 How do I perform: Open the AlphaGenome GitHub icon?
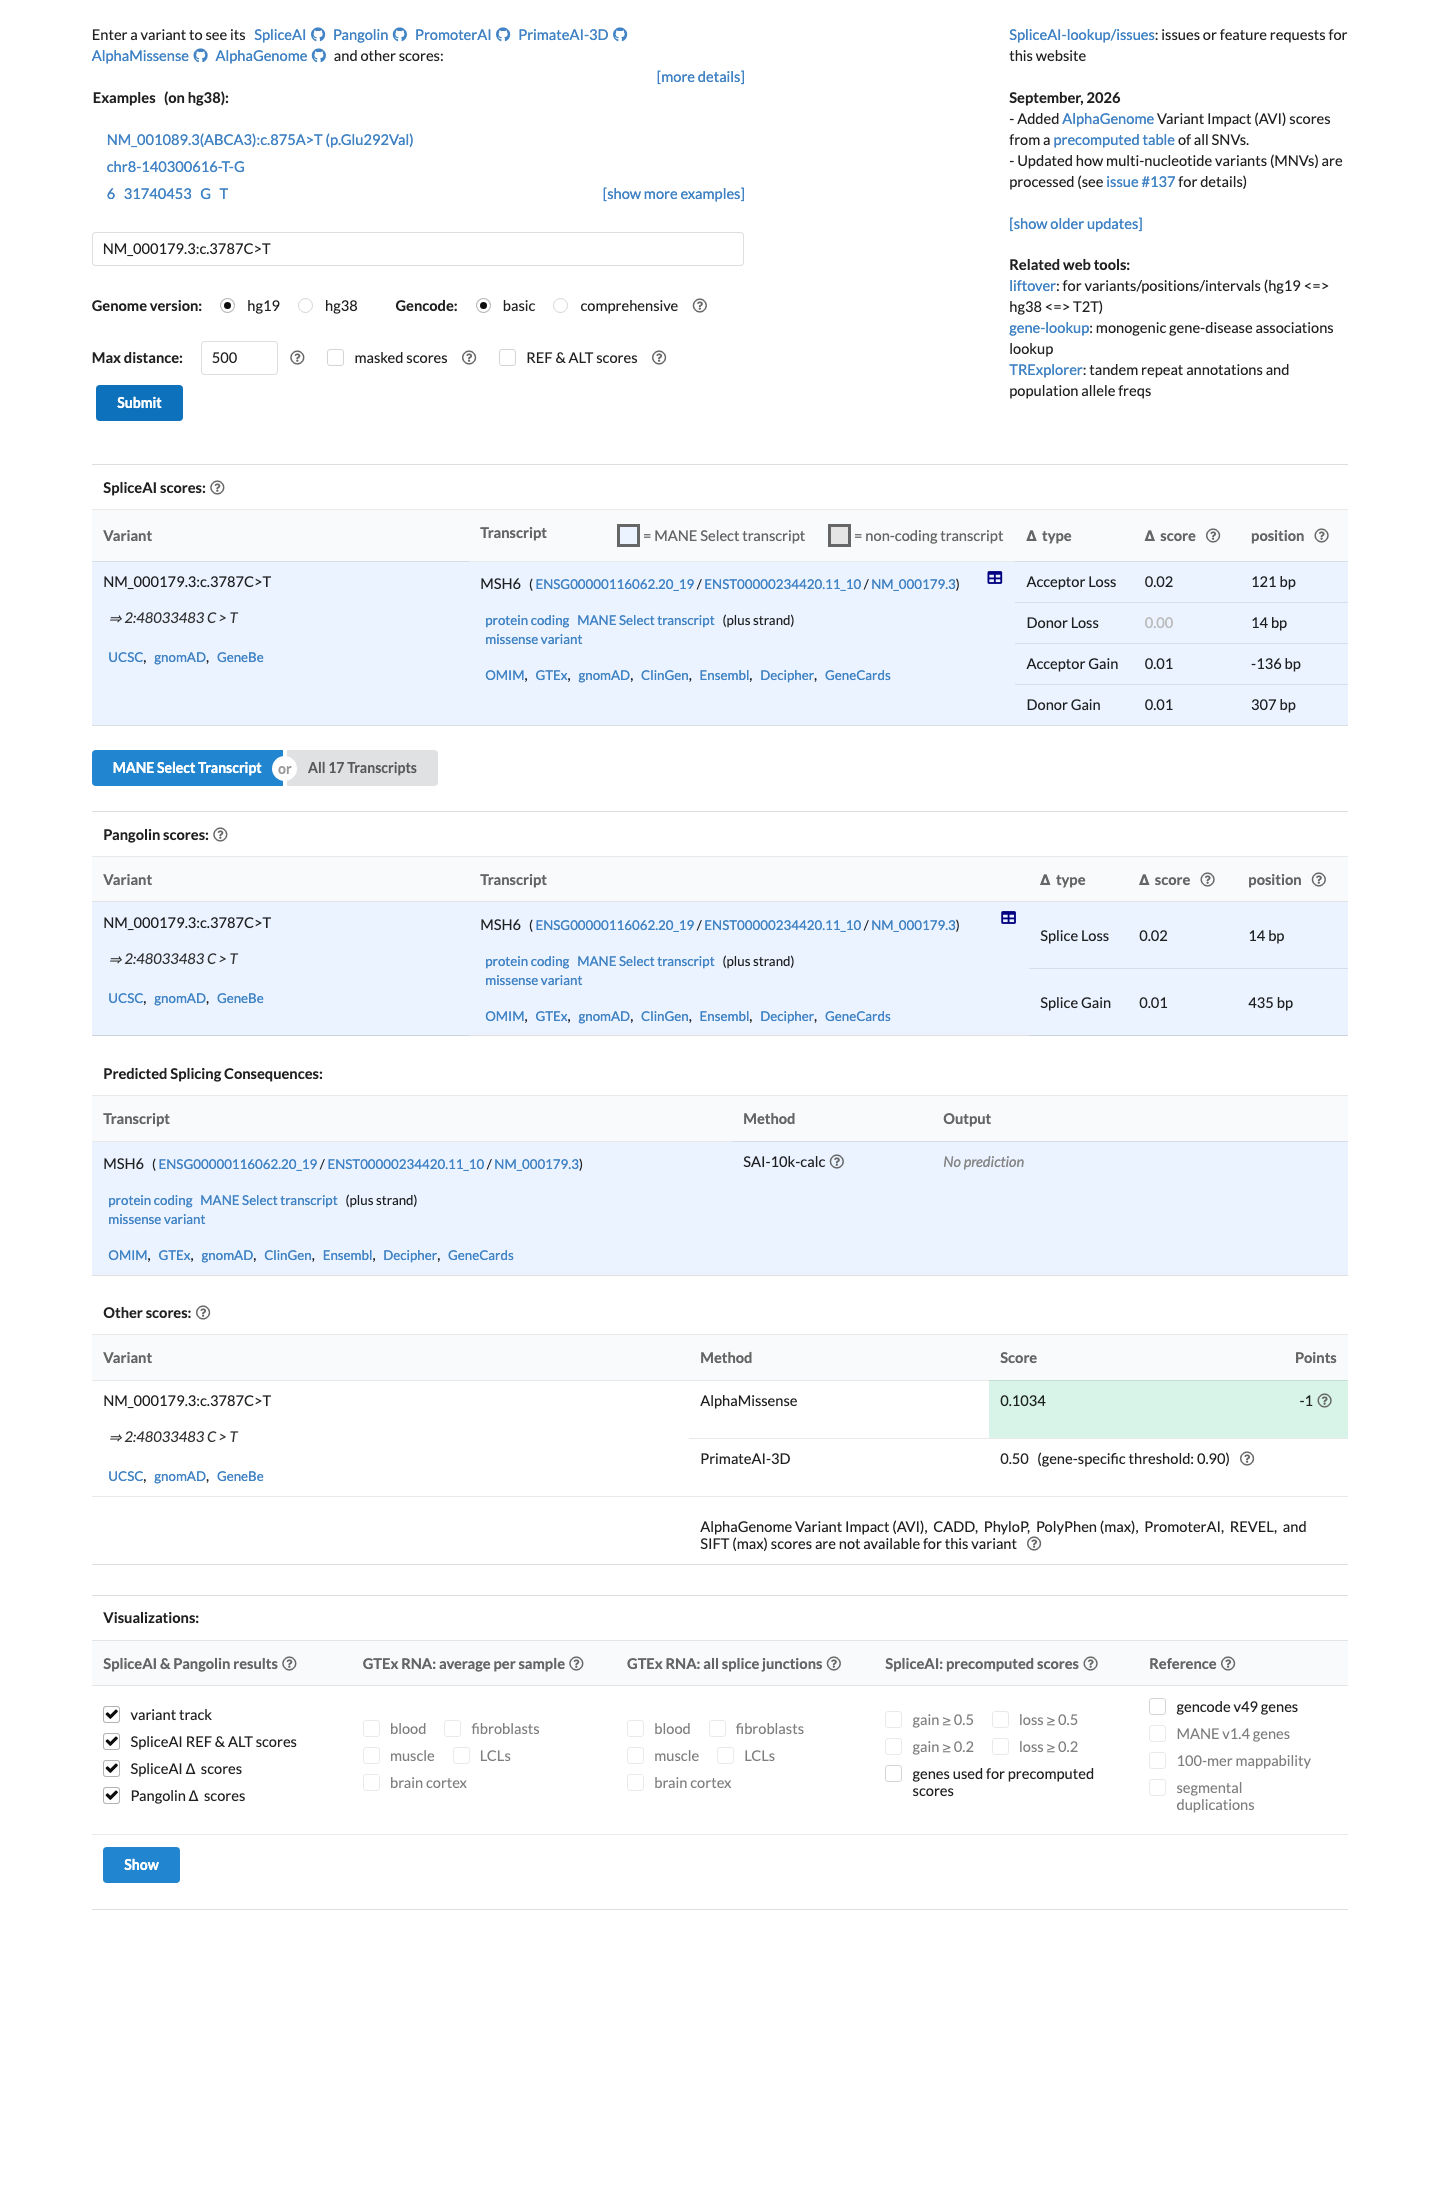[x=319, y=56]
